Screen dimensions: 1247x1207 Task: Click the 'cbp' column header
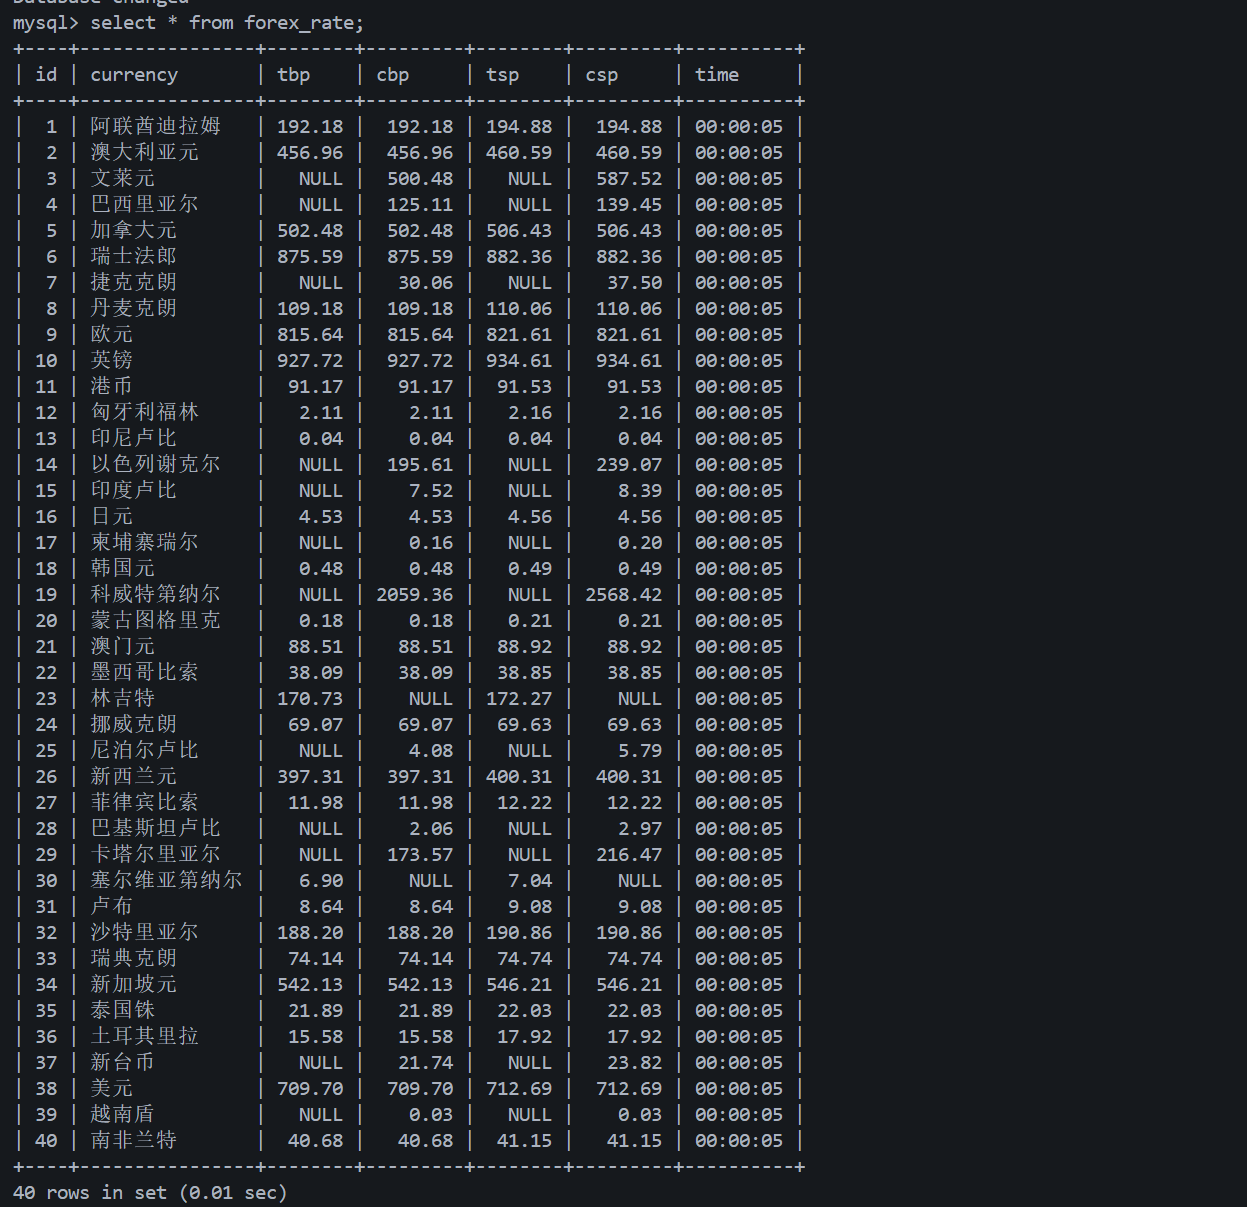(392, 75)
